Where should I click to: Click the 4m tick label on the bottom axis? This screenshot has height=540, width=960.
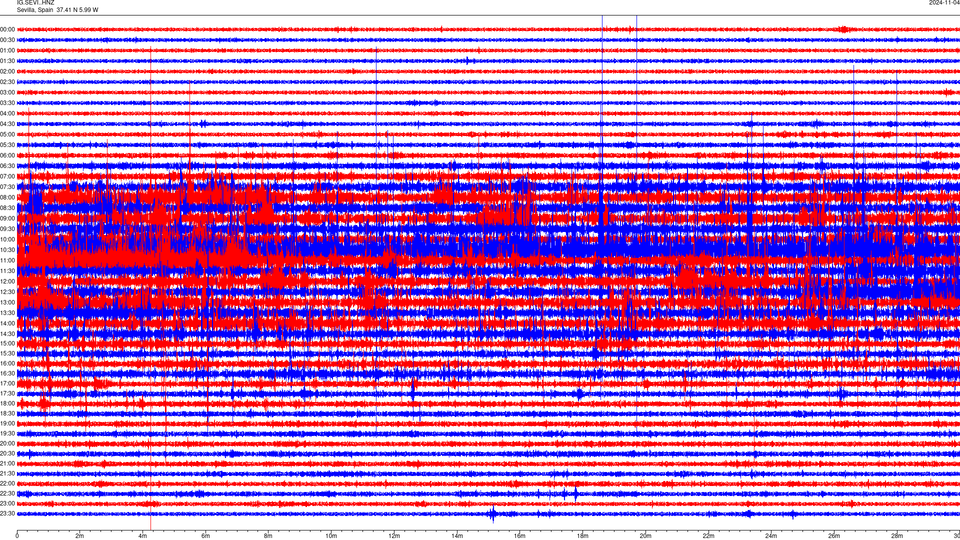point(143,536)
